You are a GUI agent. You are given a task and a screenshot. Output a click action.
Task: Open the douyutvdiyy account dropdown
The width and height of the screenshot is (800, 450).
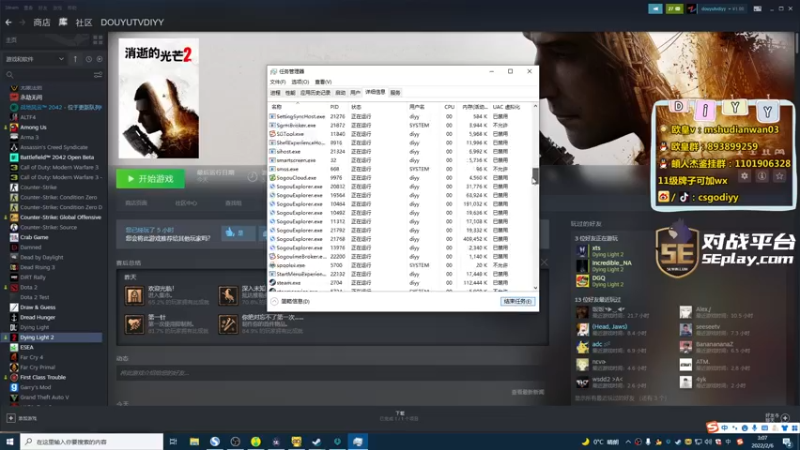[x=722, y=9]
